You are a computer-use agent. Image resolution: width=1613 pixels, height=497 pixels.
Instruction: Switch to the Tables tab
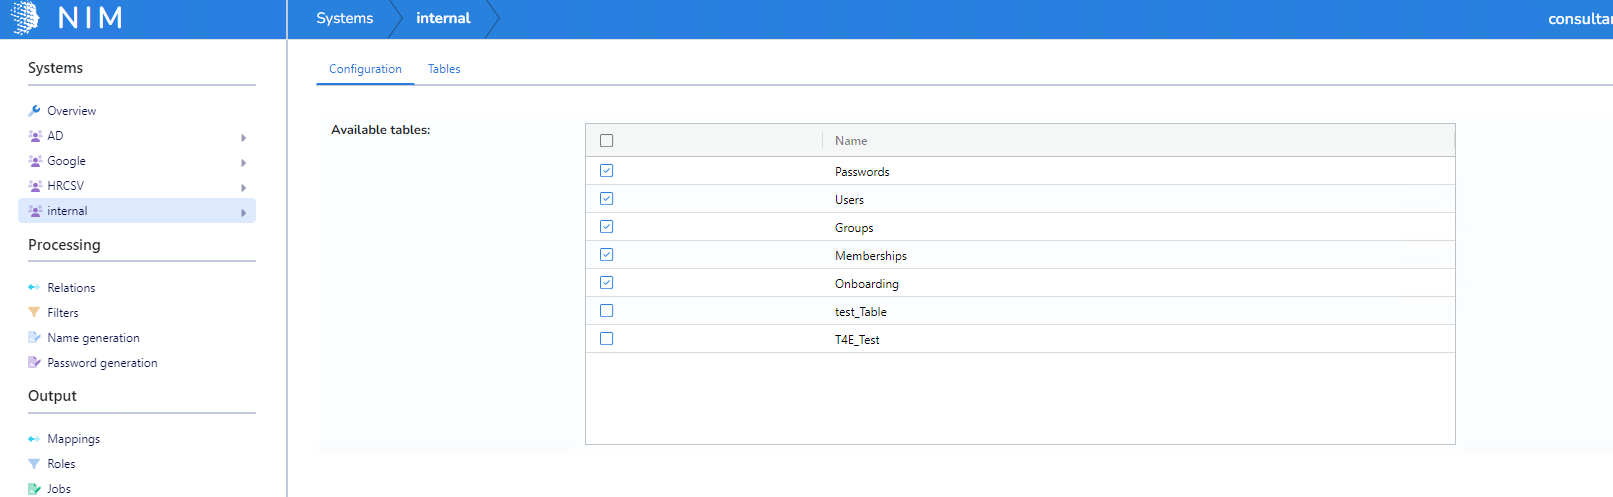444,69
